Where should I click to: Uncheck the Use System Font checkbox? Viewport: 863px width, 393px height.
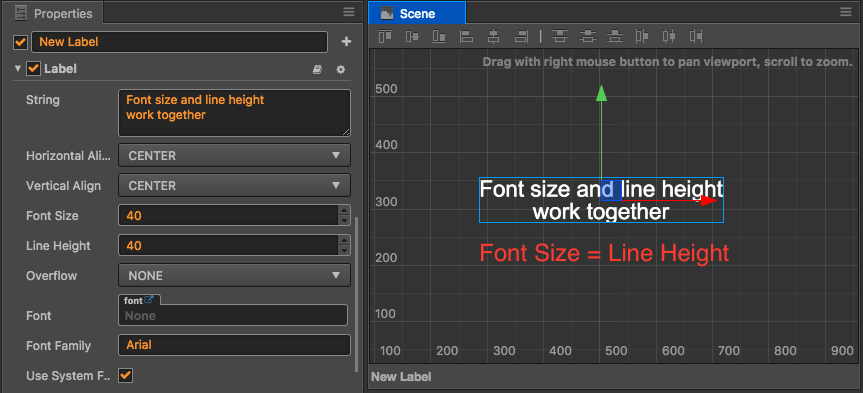pos(125,376)
